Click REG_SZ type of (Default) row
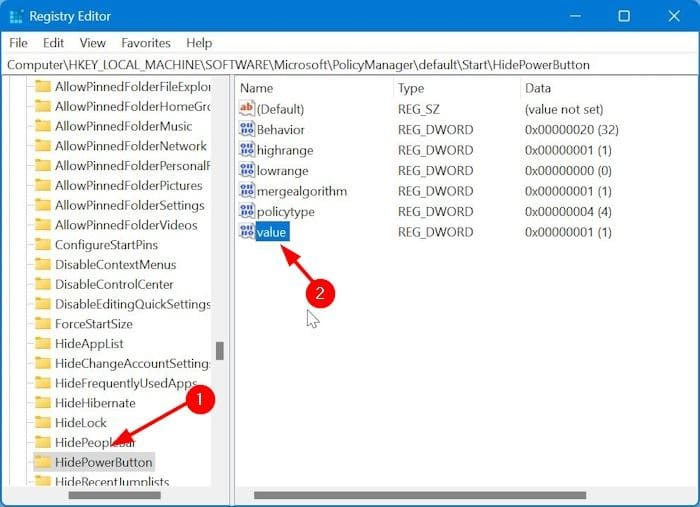 pos(418,109)
